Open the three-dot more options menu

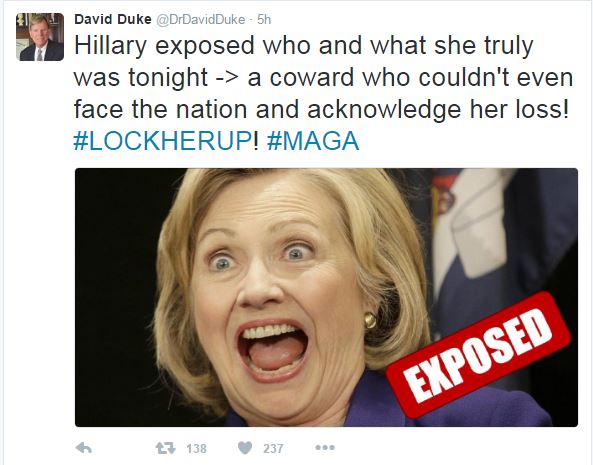click(x=325, y=448)
